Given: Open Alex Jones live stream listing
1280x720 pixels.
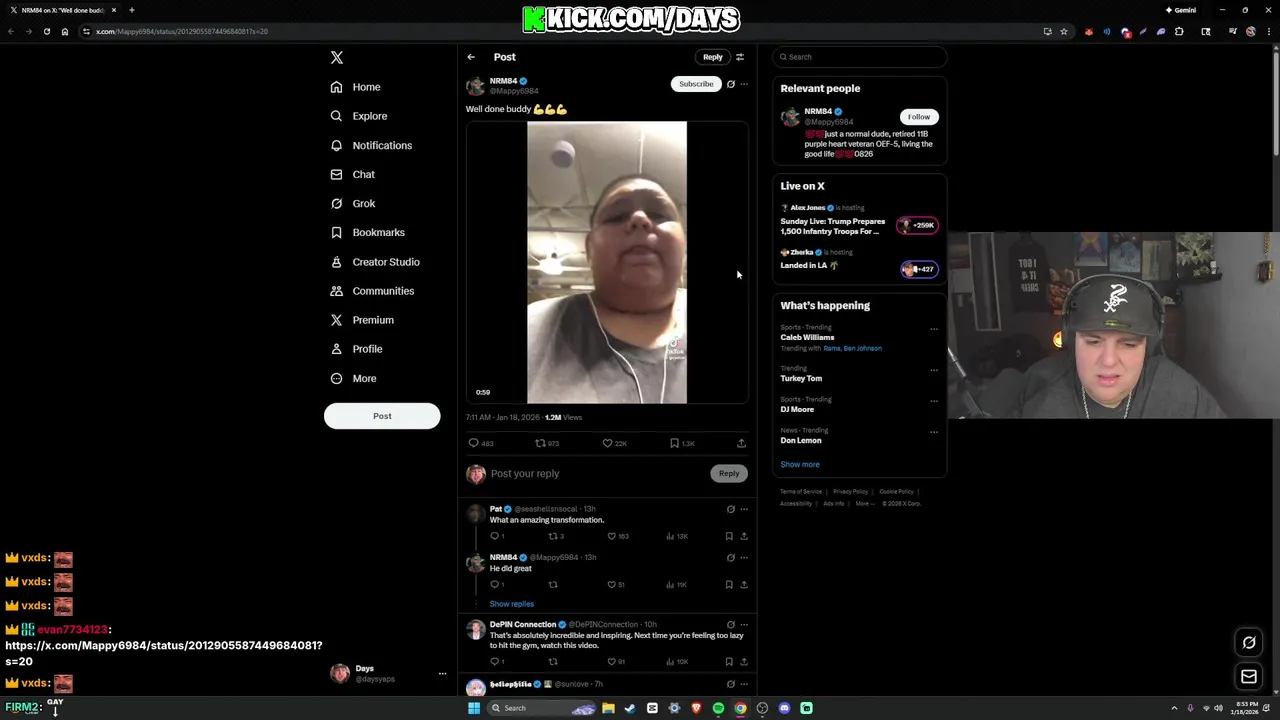Looking at the screenshot, I should pos(859,221).
